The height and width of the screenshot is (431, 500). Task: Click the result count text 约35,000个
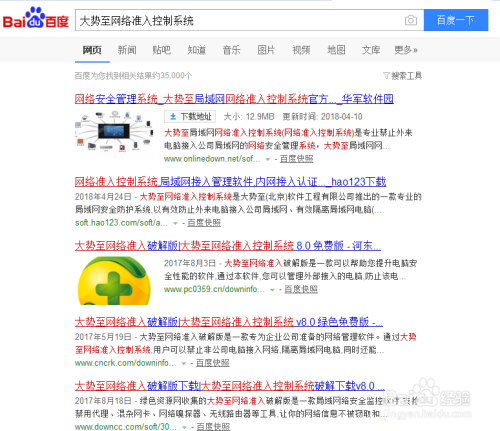point(171,76)
